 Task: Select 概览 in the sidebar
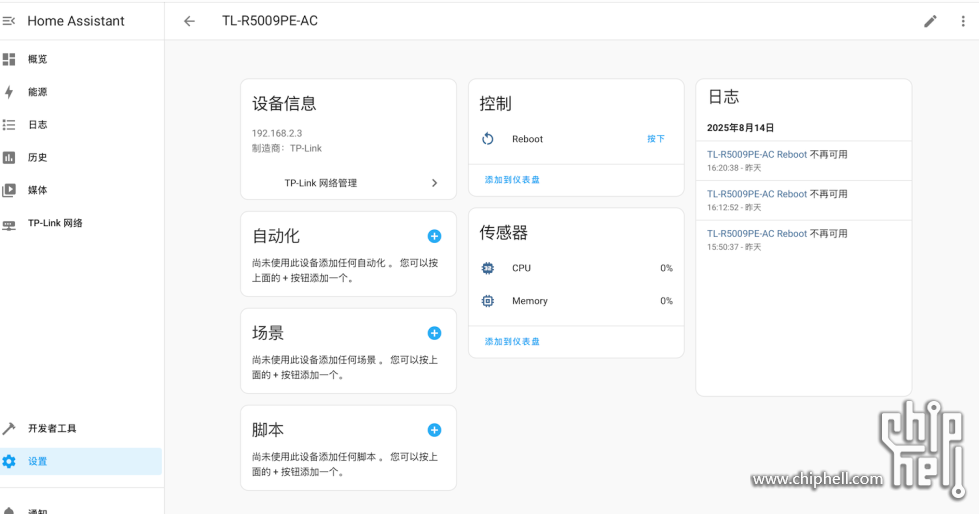[x=37, y=59]
